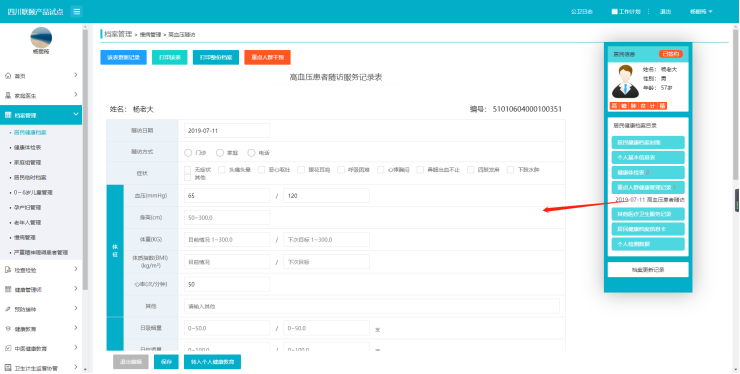This screenshot has width=740, height=374.
Task: Click the 随访日期 date input field
Action: (227, 131)
